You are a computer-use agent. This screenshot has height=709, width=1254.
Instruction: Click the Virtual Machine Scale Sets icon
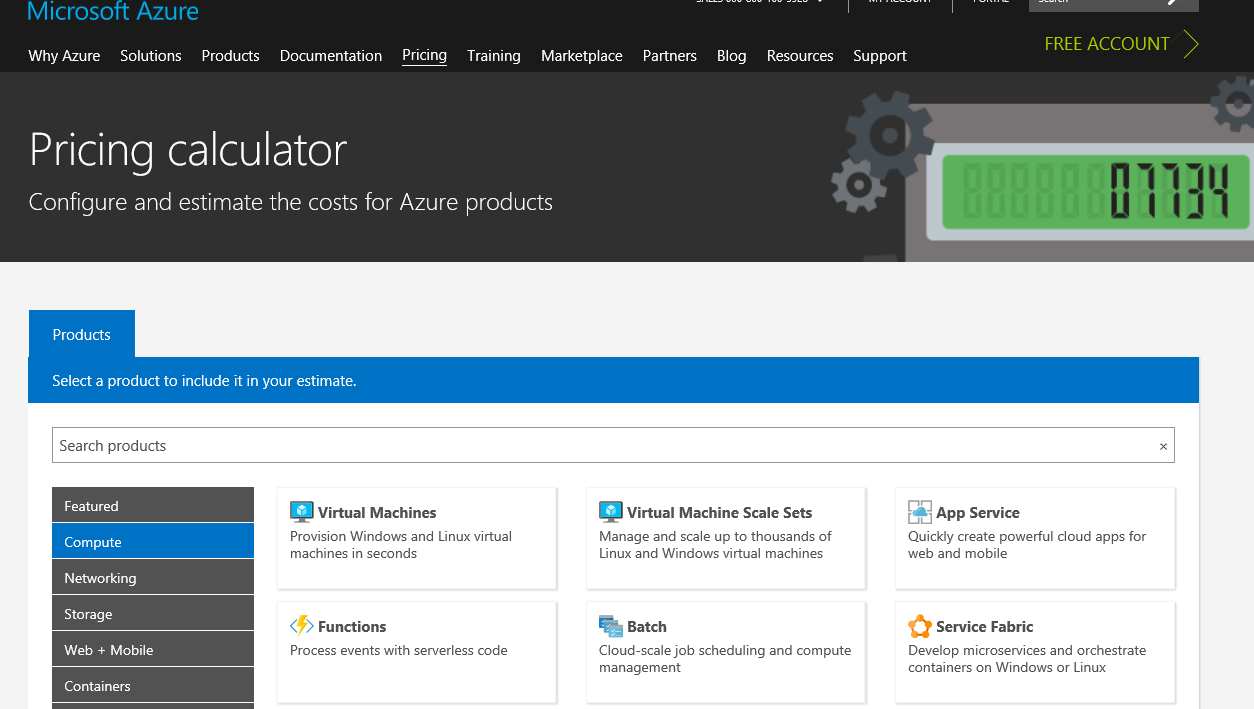click(610, 512)
